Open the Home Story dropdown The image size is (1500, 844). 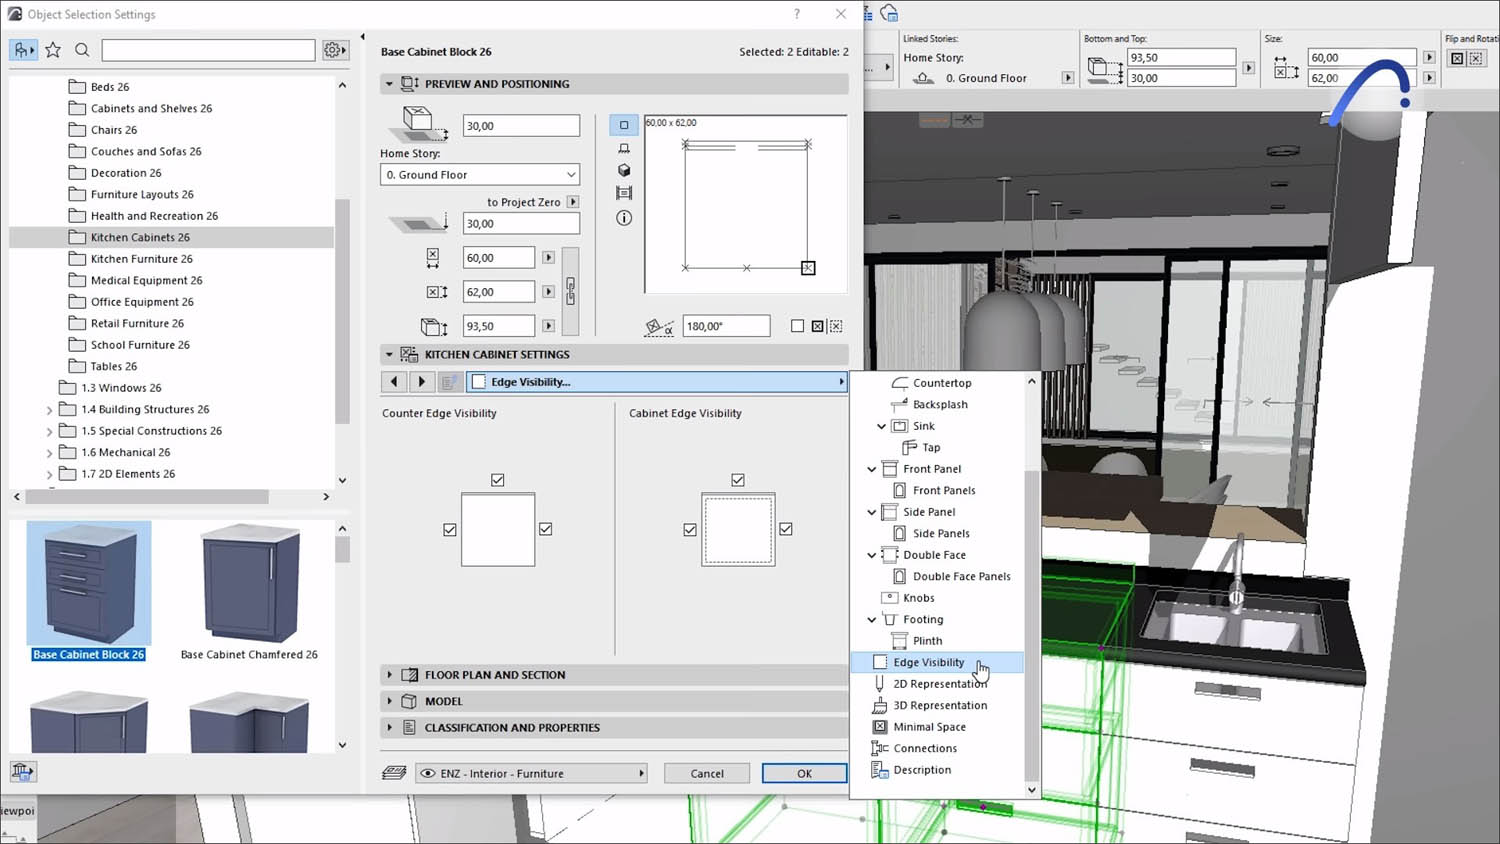[x=479, y=174]
